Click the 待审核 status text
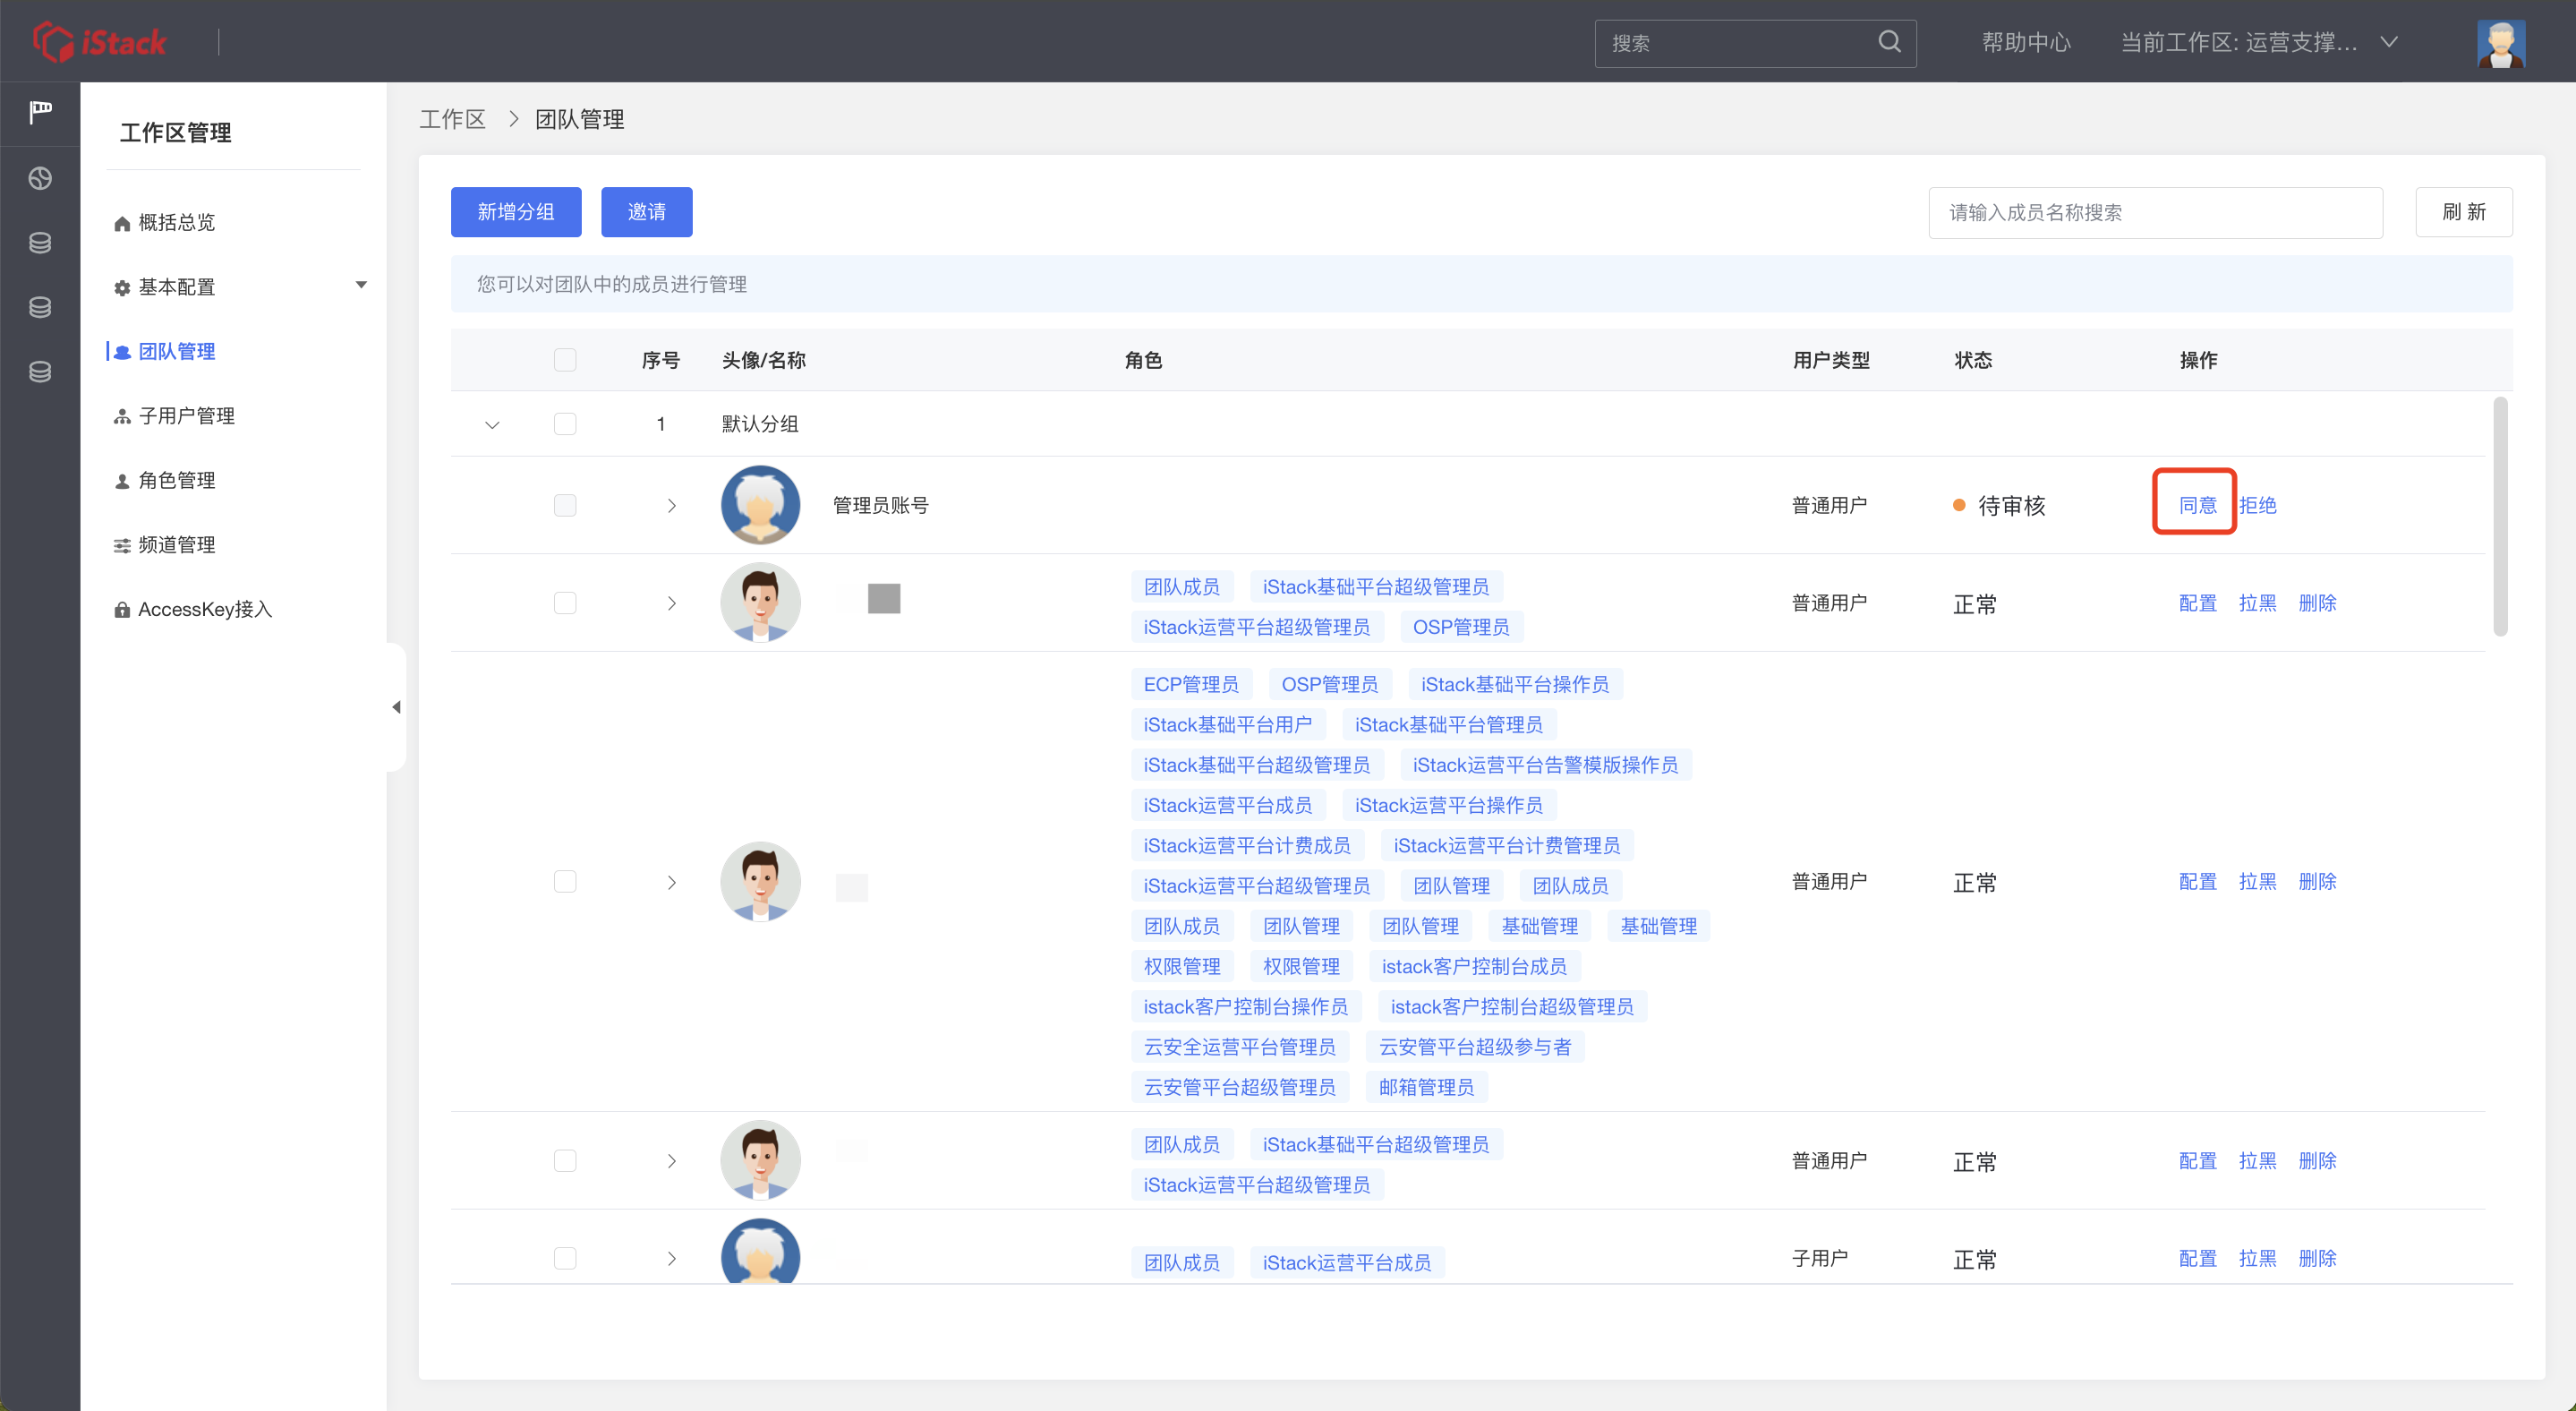 point(2012,506)
